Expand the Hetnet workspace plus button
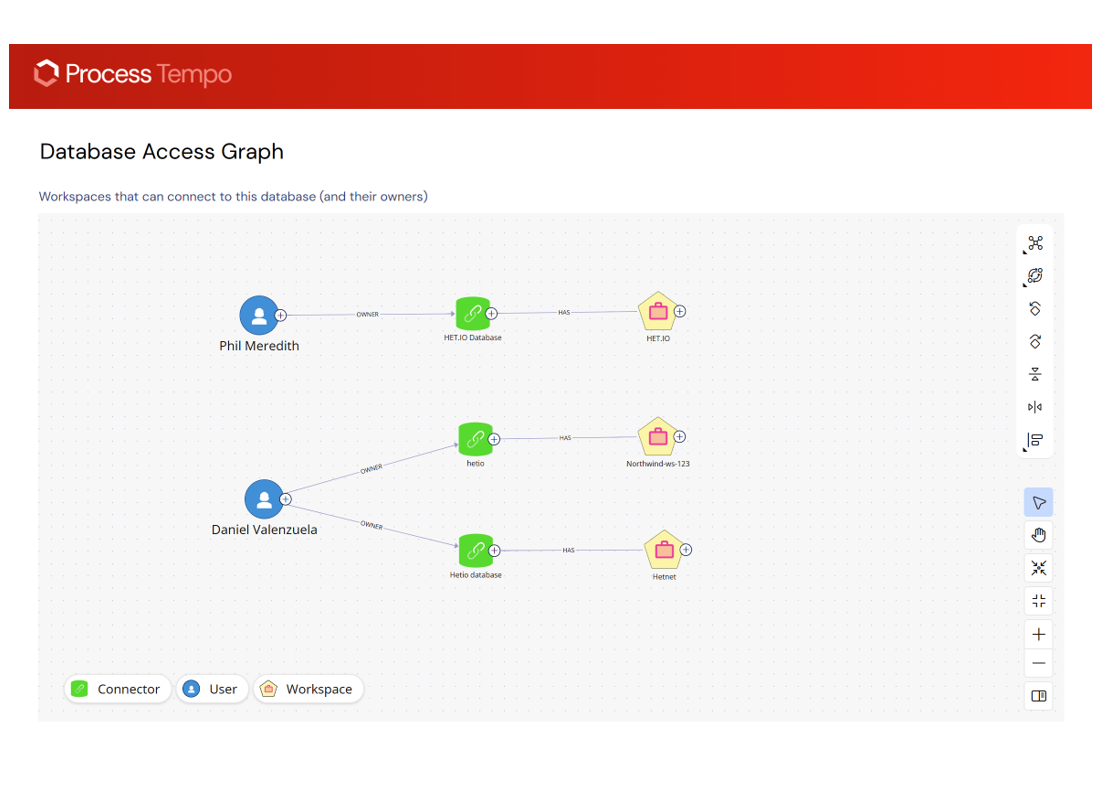Image resolution: width=1101 pixels, height=793 pixels. (686, 550)
